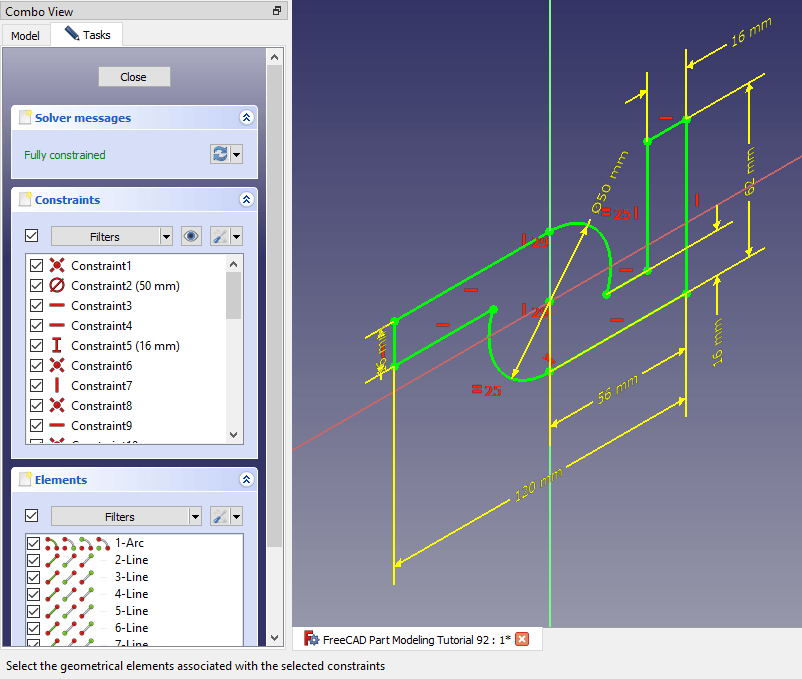Viewport: 802px width, 679px height.
Task: Open the elements settings dropdown arrow
Action: click(x=236, y=516)
